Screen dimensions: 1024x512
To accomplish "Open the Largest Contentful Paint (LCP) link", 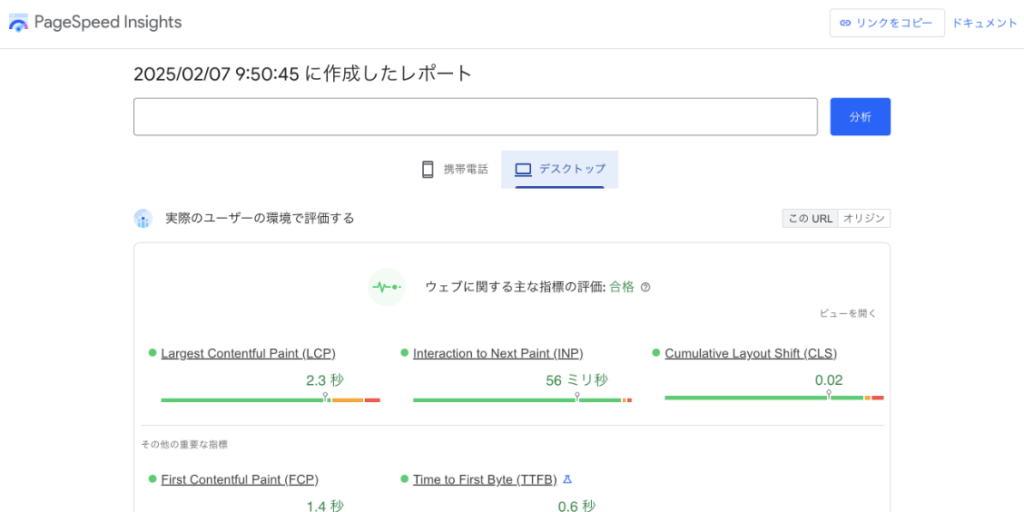I will coord(248,353).
